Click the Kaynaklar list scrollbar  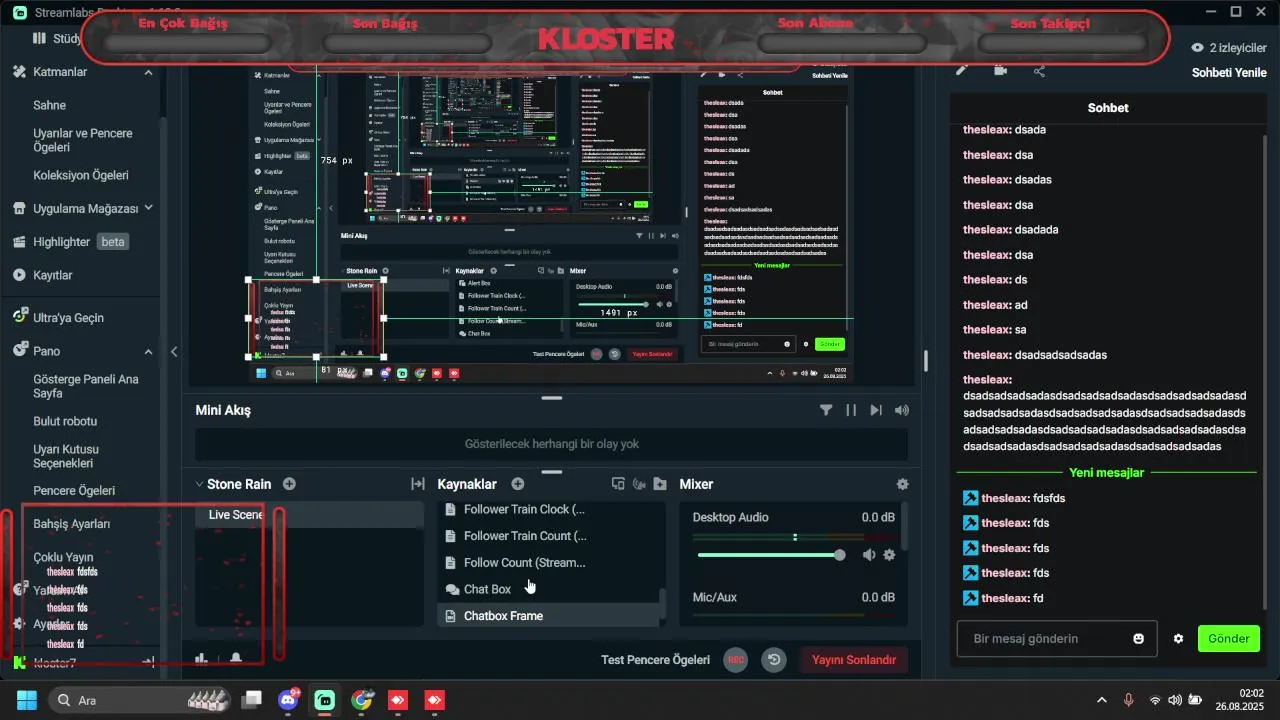click(x=662, y=603)
